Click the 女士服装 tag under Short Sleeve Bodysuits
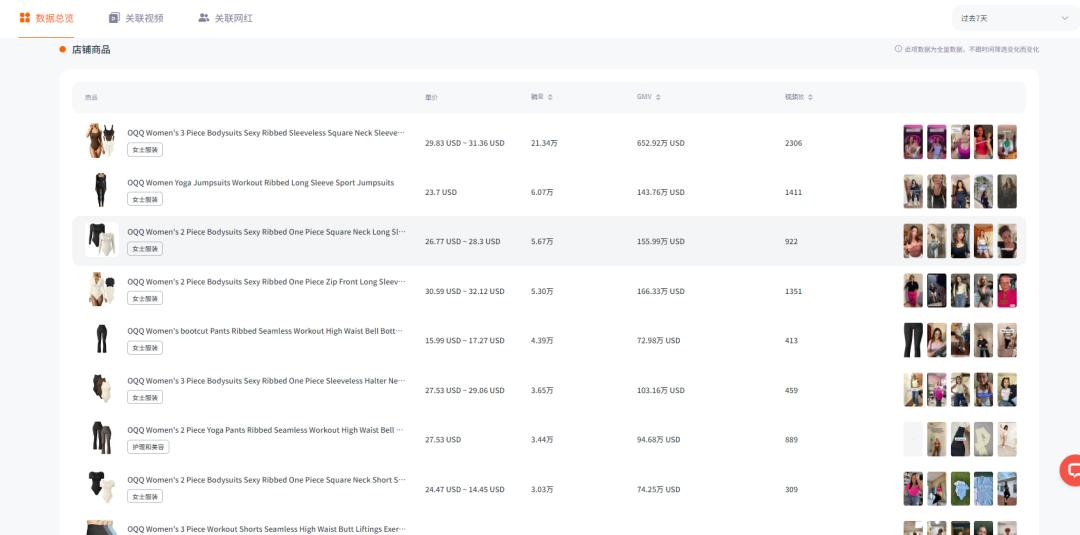The height and width of the screenshot is (535, 1080). 145,496
